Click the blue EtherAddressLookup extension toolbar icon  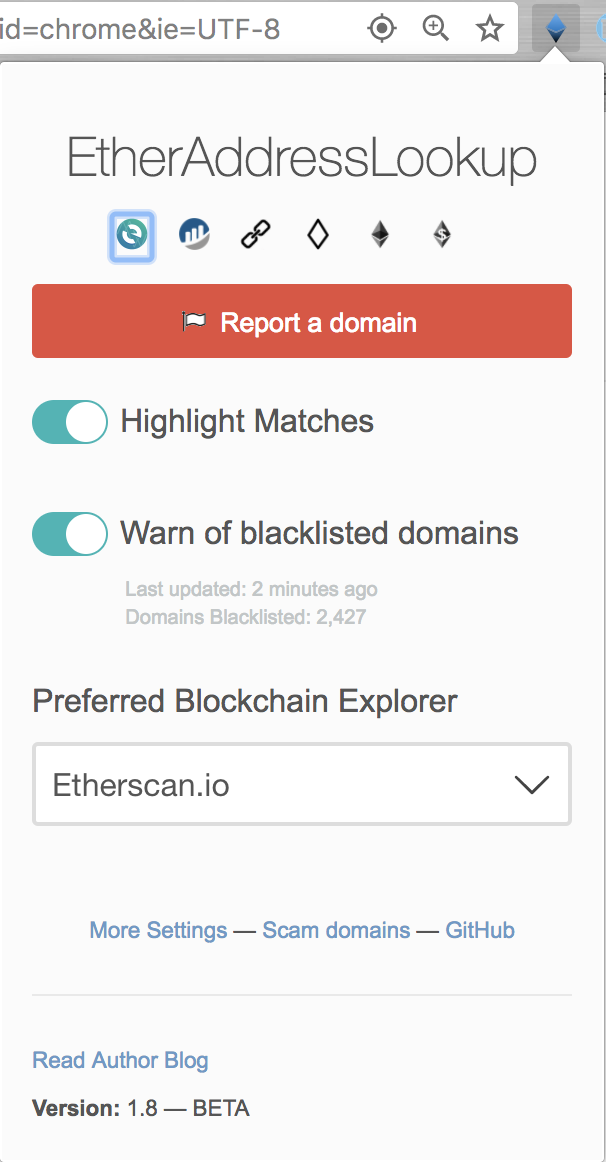(x=556, y=29)
